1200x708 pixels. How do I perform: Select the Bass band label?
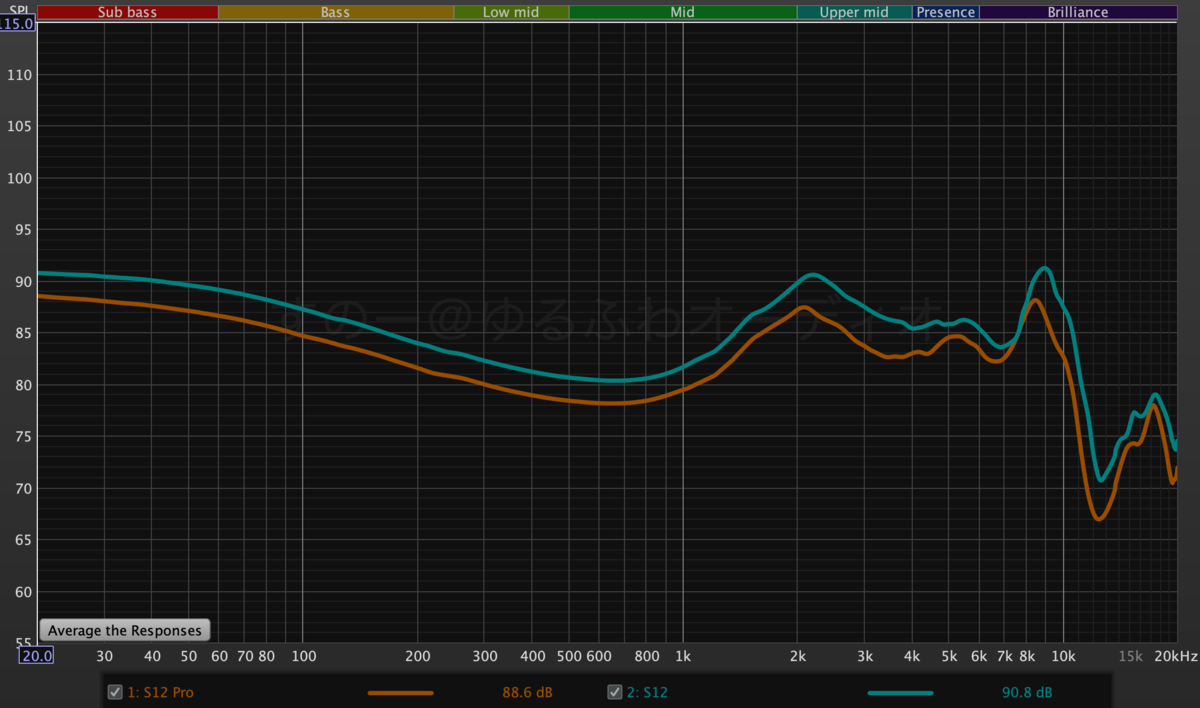pos(335,12)
